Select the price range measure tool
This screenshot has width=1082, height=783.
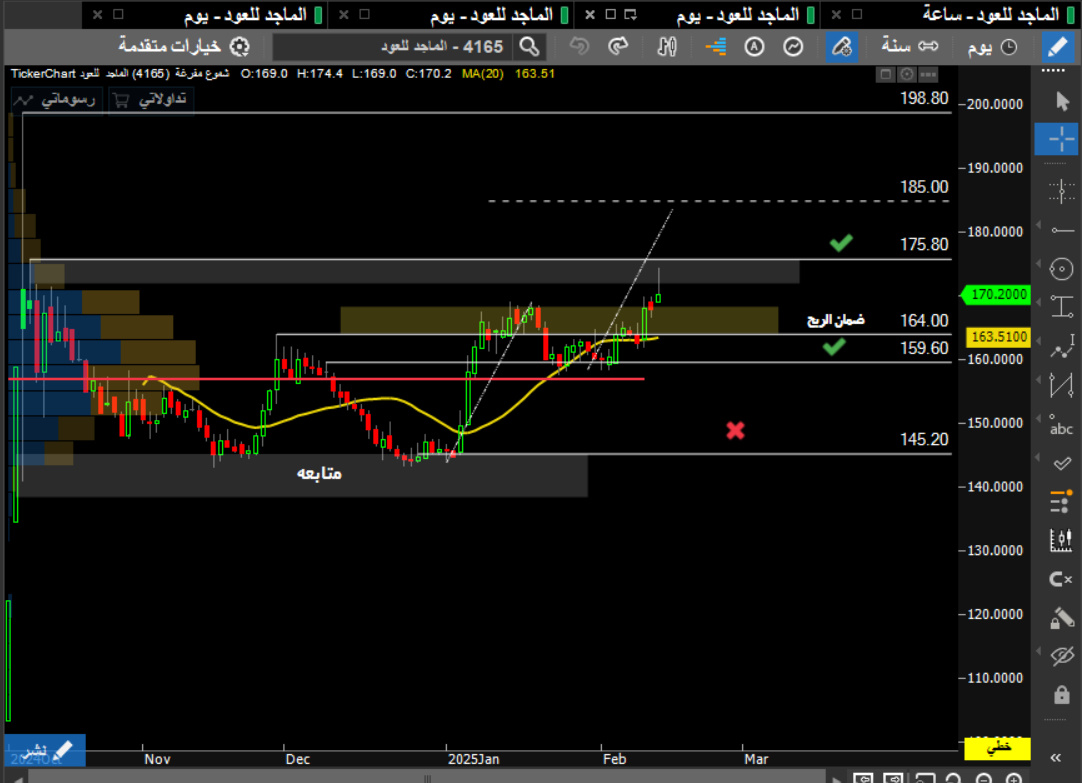point(1061,306)
